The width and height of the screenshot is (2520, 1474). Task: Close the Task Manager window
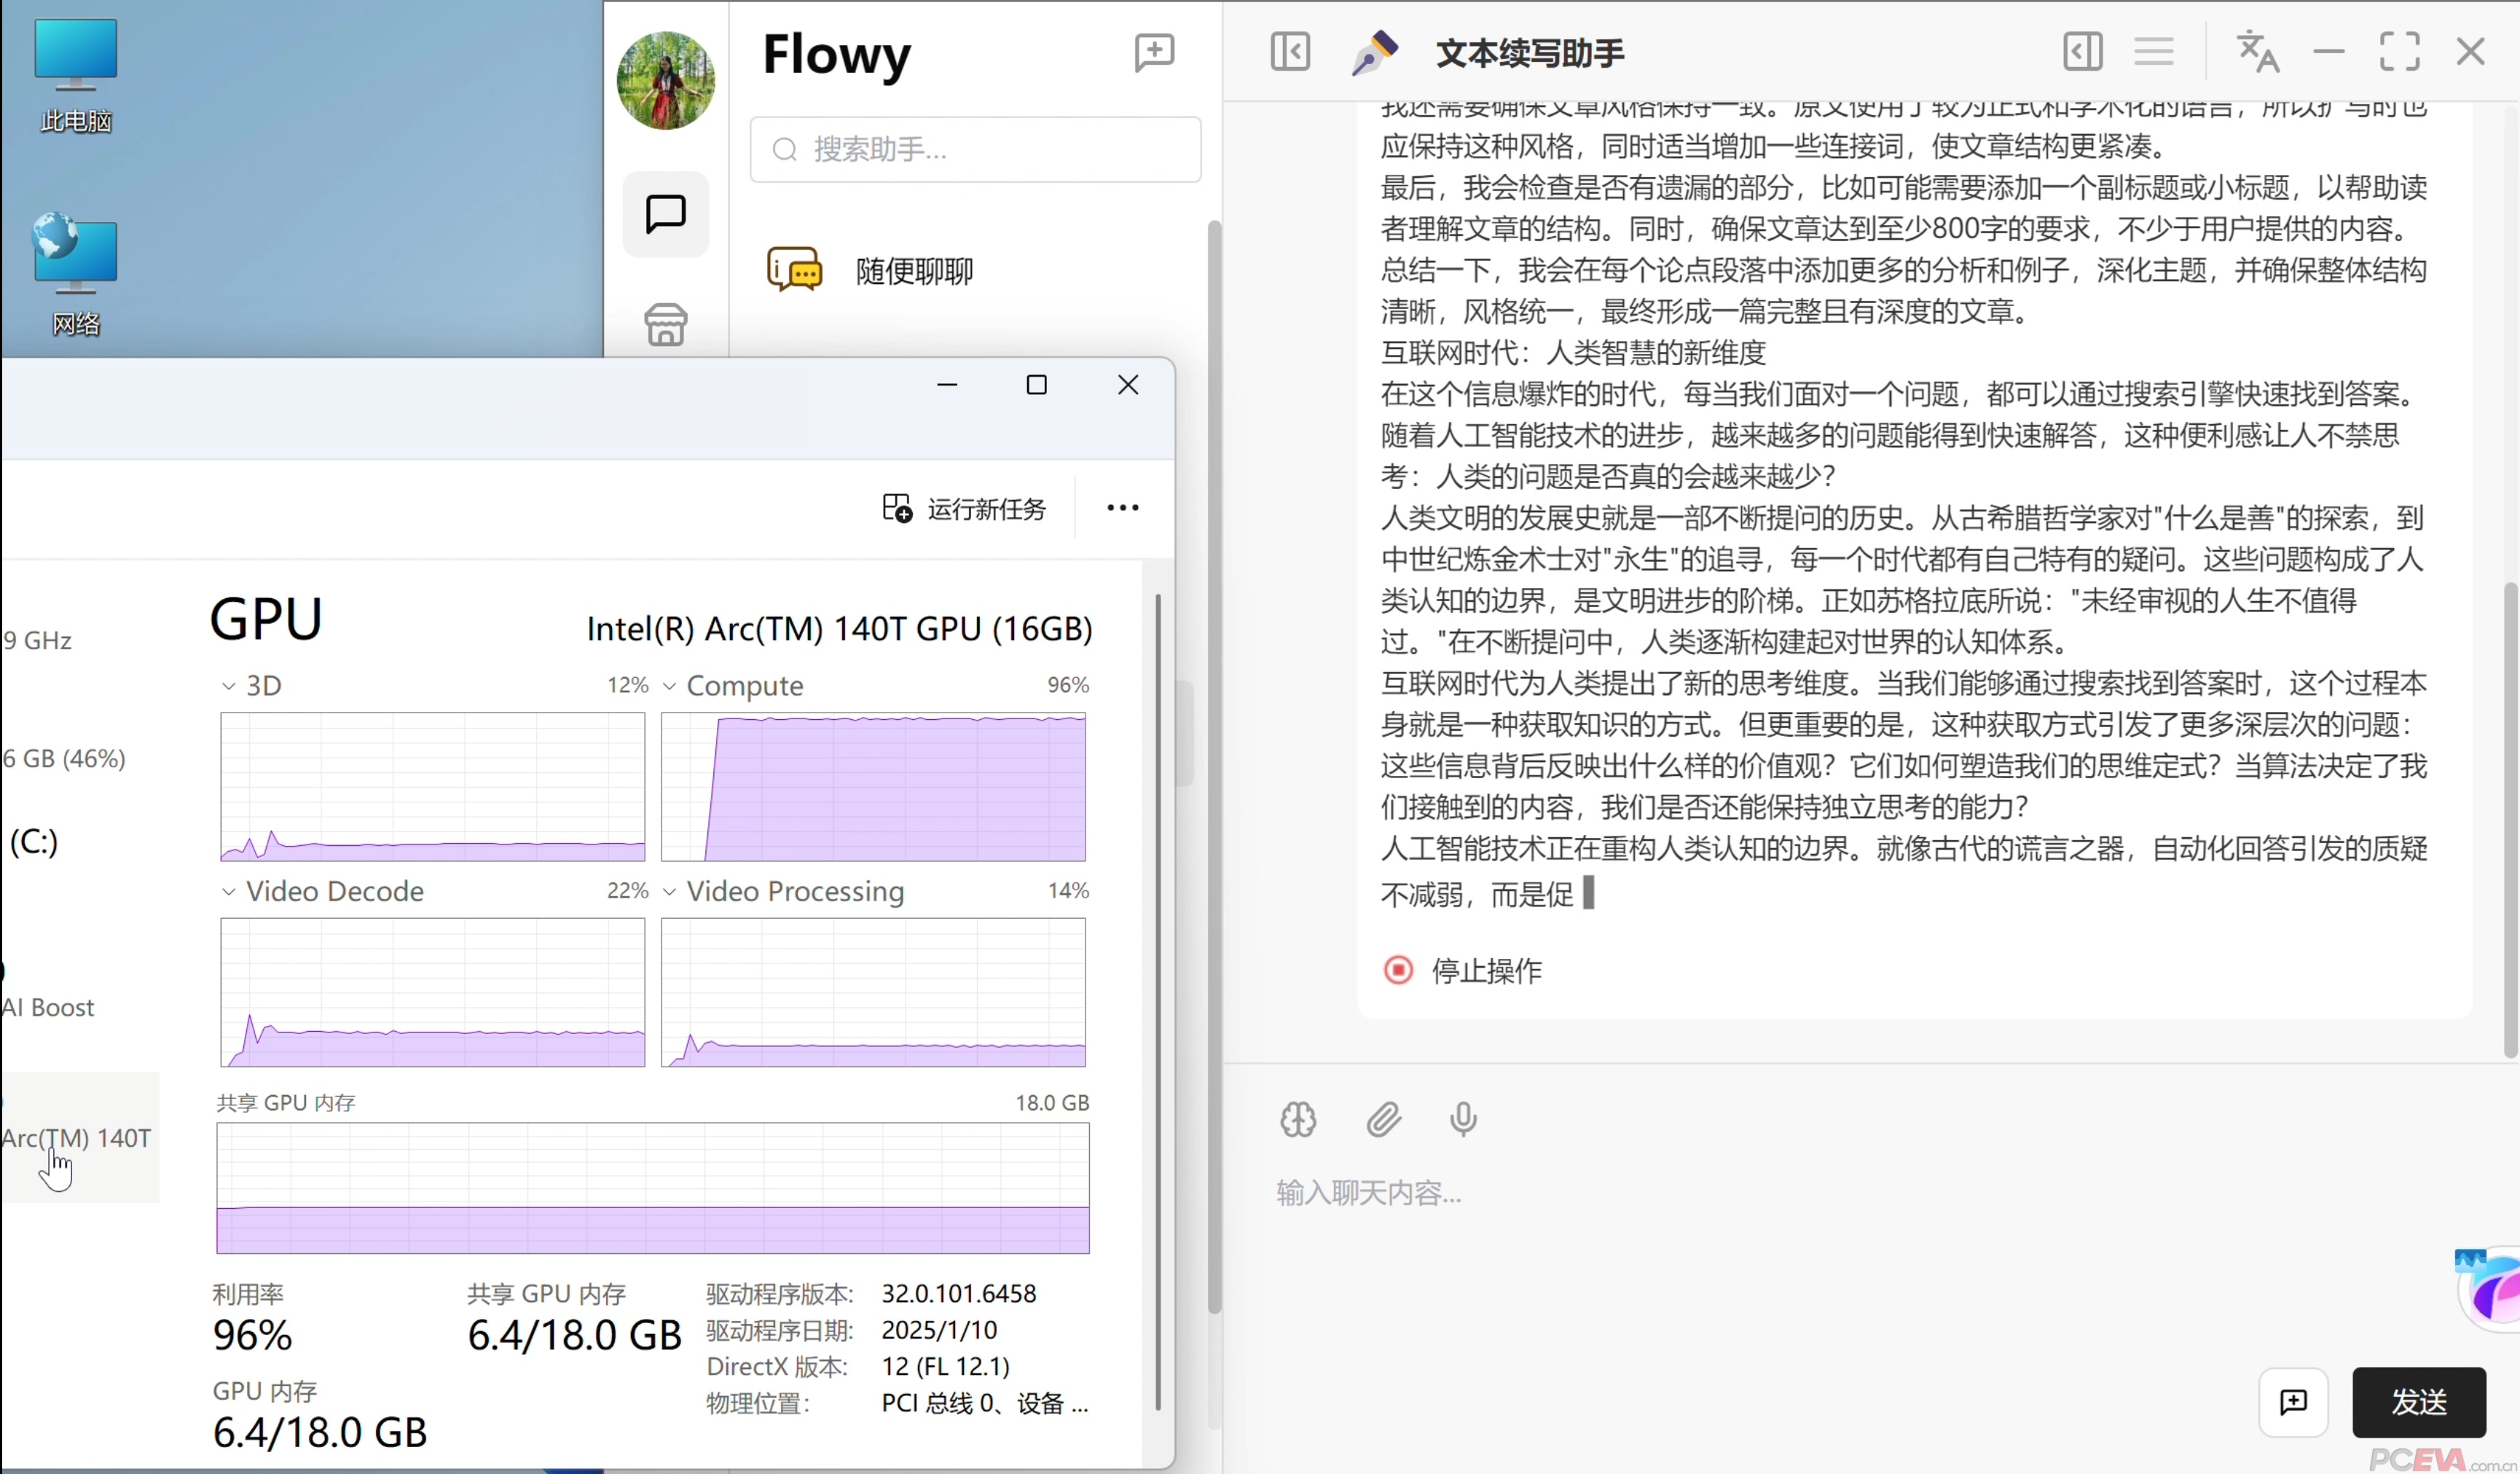pos(1128,385)
